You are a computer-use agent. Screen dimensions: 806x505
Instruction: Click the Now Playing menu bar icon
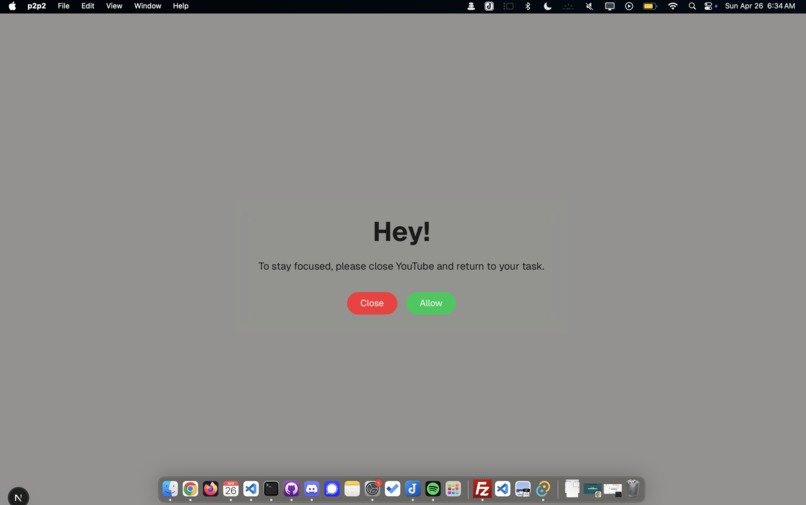[x=629, y=6]
